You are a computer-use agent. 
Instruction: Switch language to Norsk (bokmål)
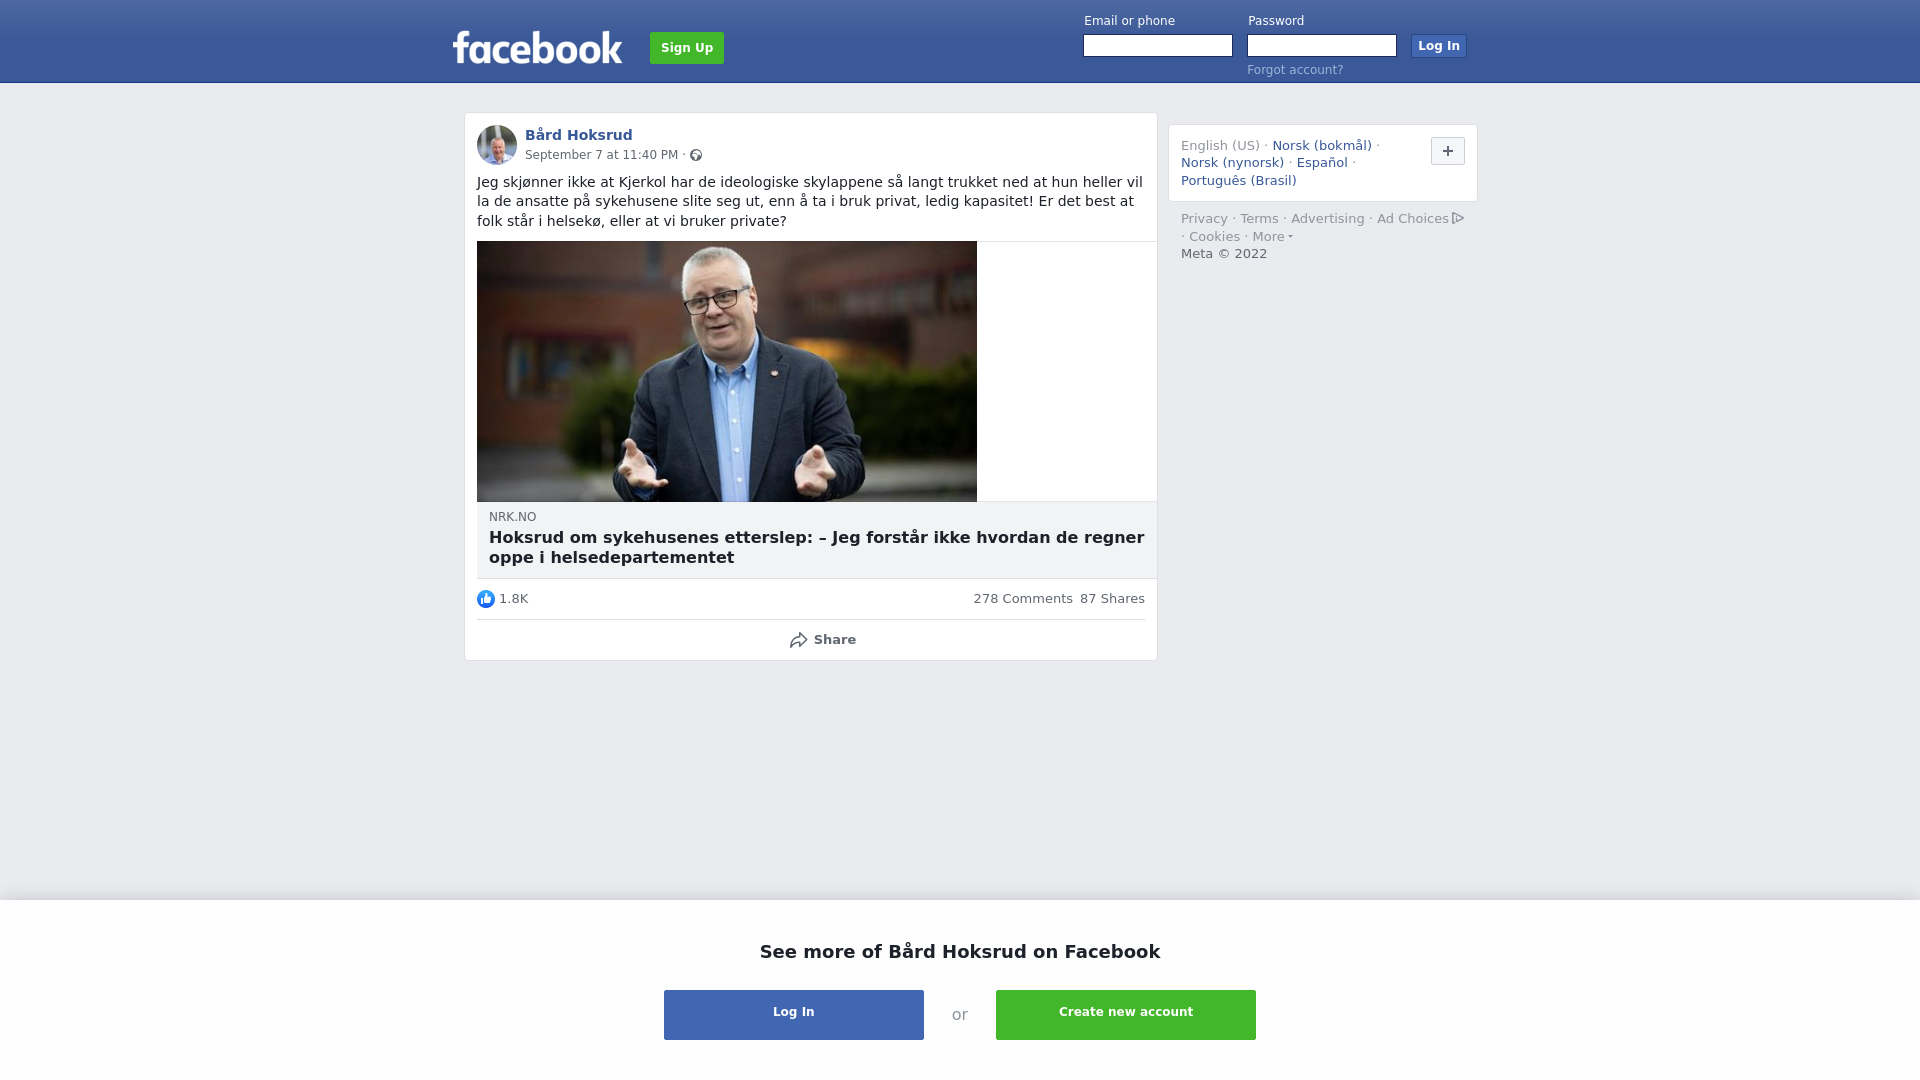1322,146
